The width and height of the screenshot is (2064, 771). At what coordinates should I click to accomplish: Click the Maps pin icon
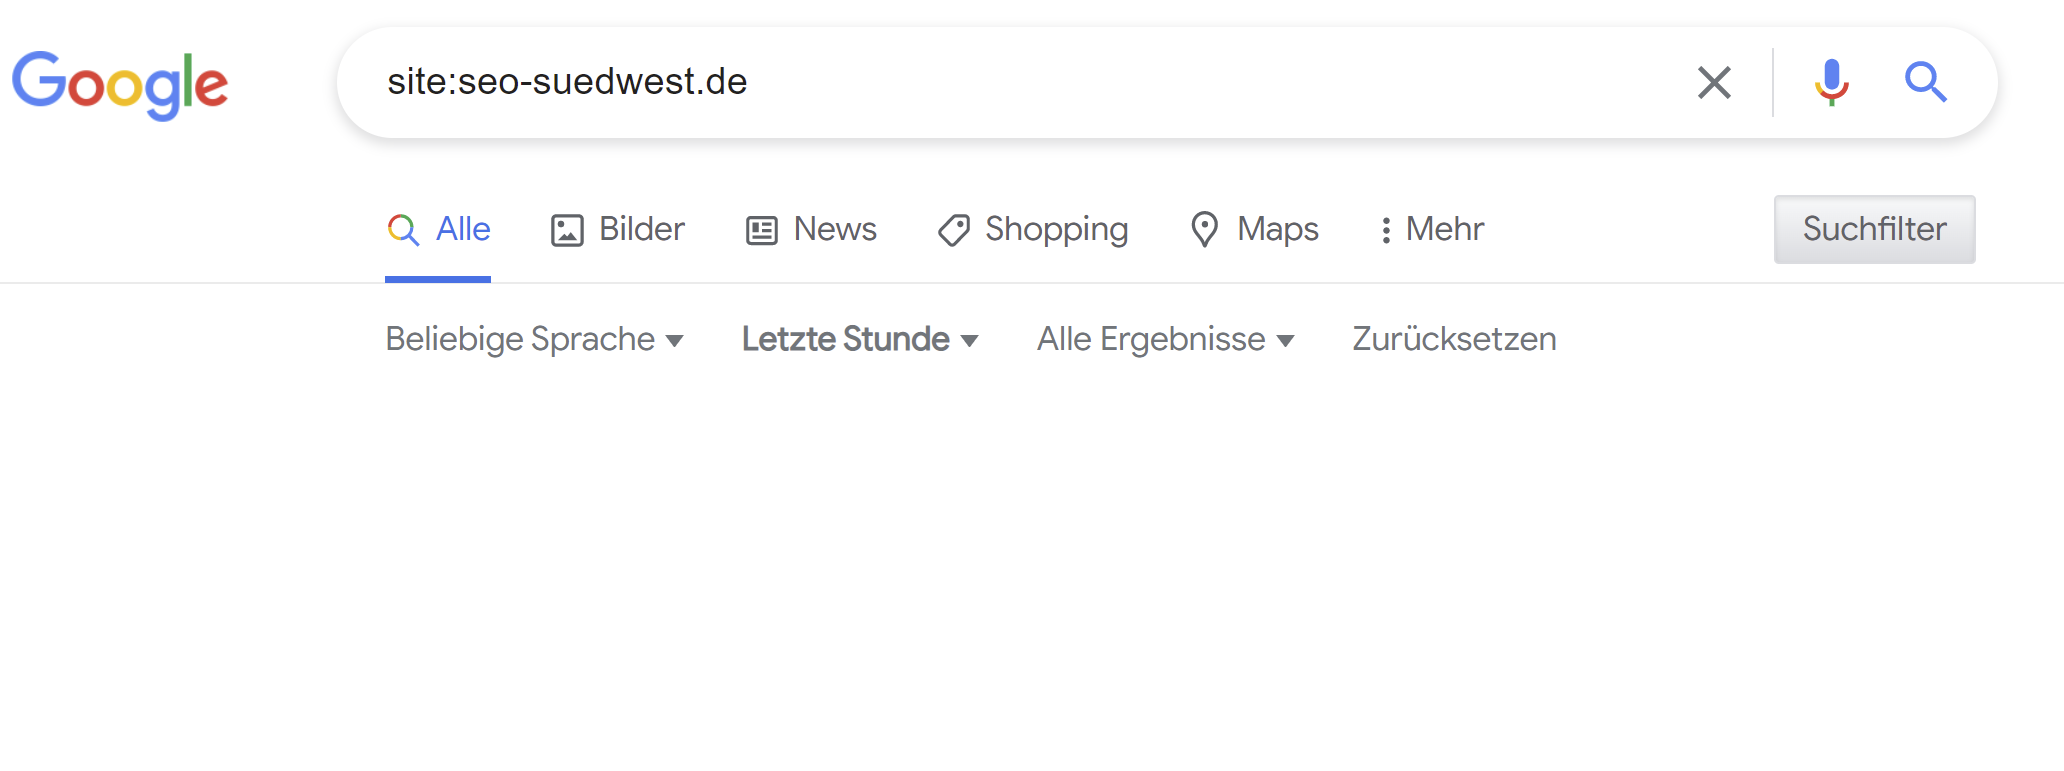point(1205,229)
